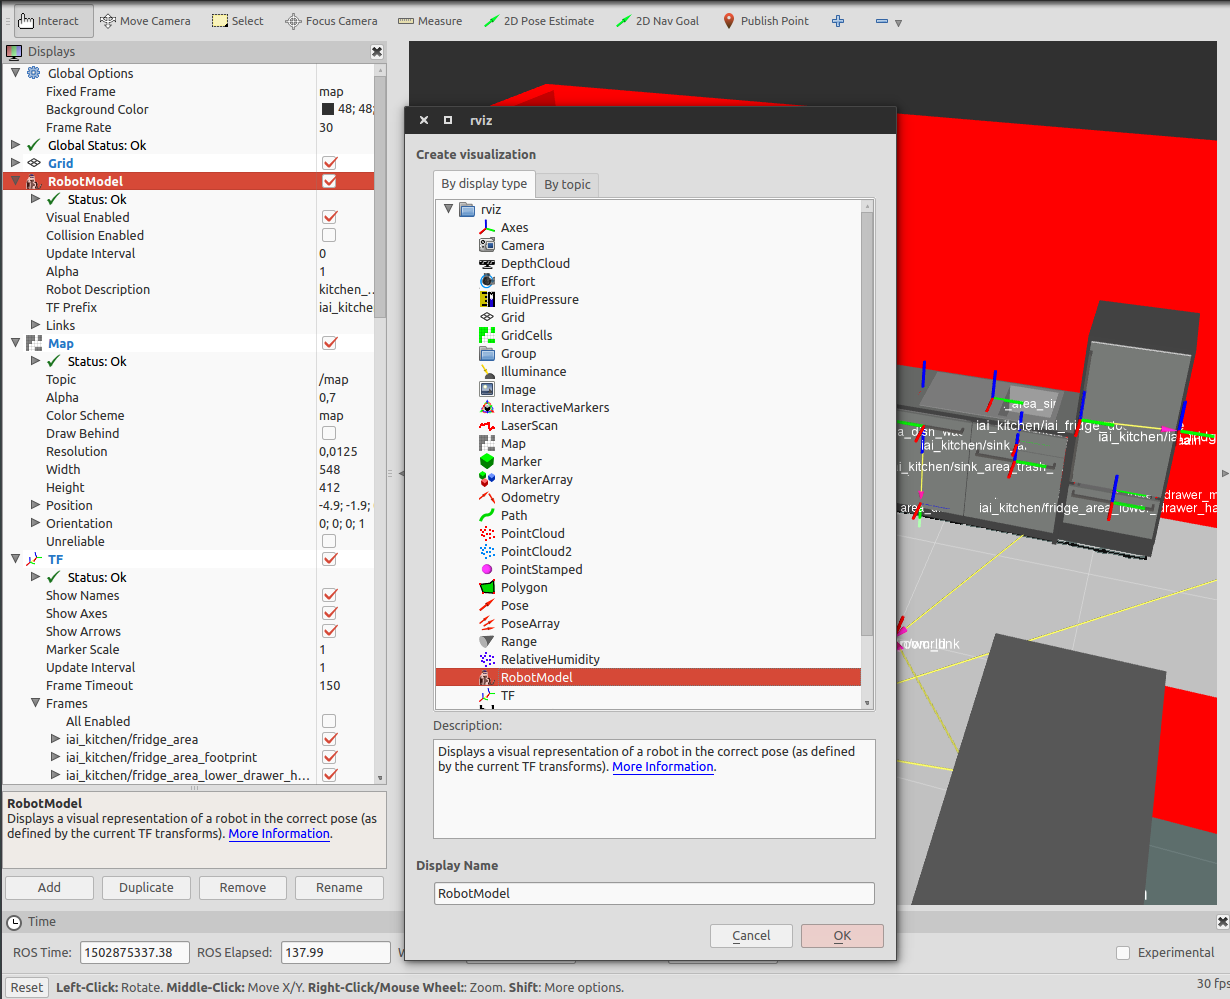Click OK in Create visualization dialog
The width and height of the screenshot is (1230, 999).
(x=842, y=936)
